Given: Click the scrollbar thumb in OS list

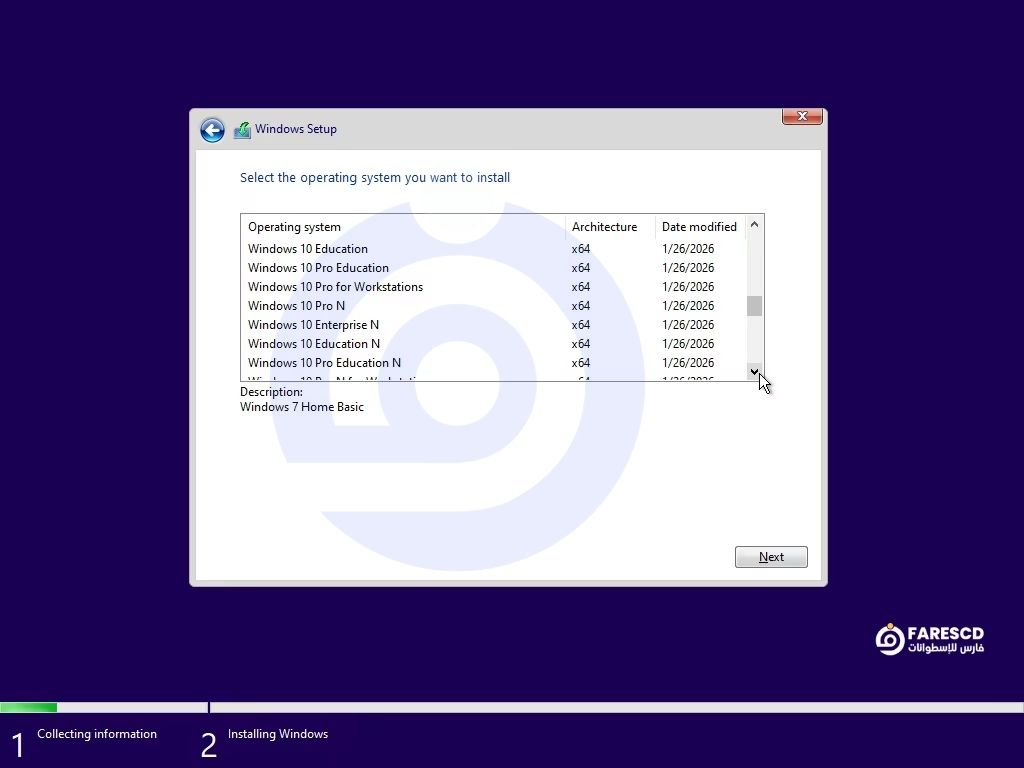Looking at the screenshot, I should coord(754,306).
